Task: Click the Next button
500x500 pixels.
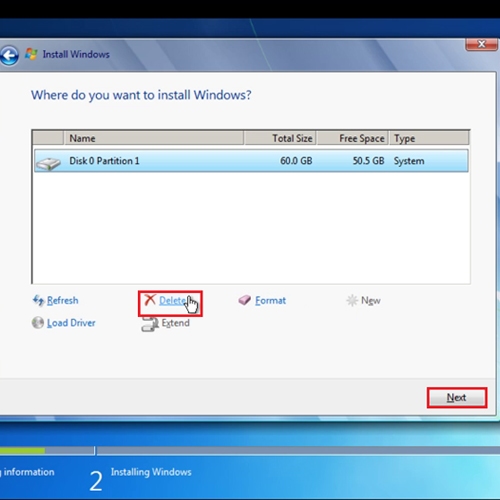Action: [x=457, y=398]
